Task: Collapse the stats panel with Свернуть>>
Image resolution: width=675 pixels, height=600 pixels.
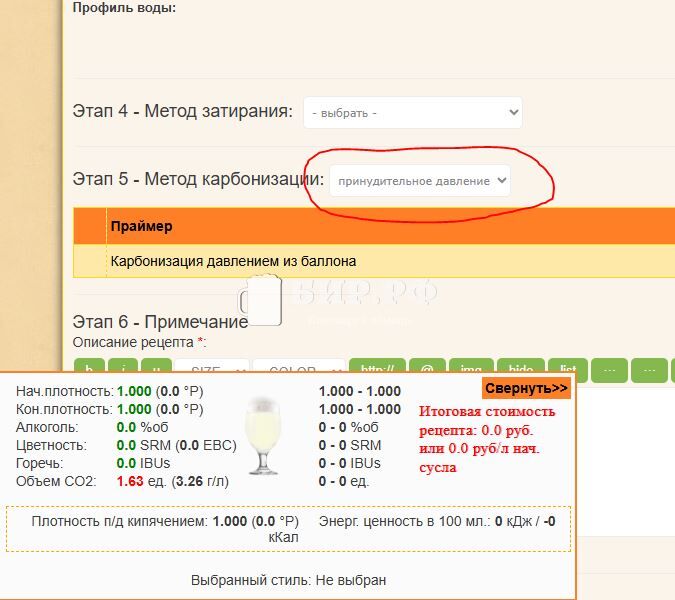Action: click(526, 388)
